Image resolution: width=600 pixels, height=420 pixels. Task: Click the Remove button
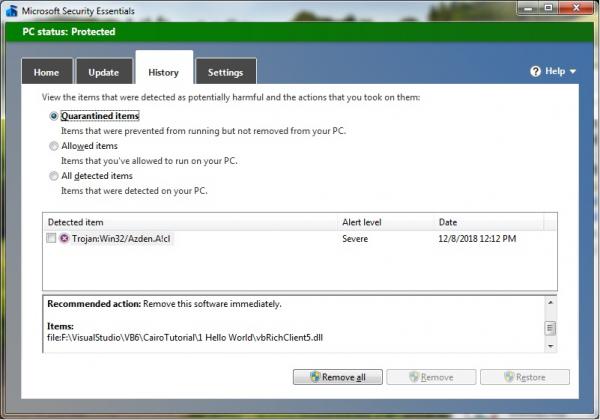(x=431, y=377)
